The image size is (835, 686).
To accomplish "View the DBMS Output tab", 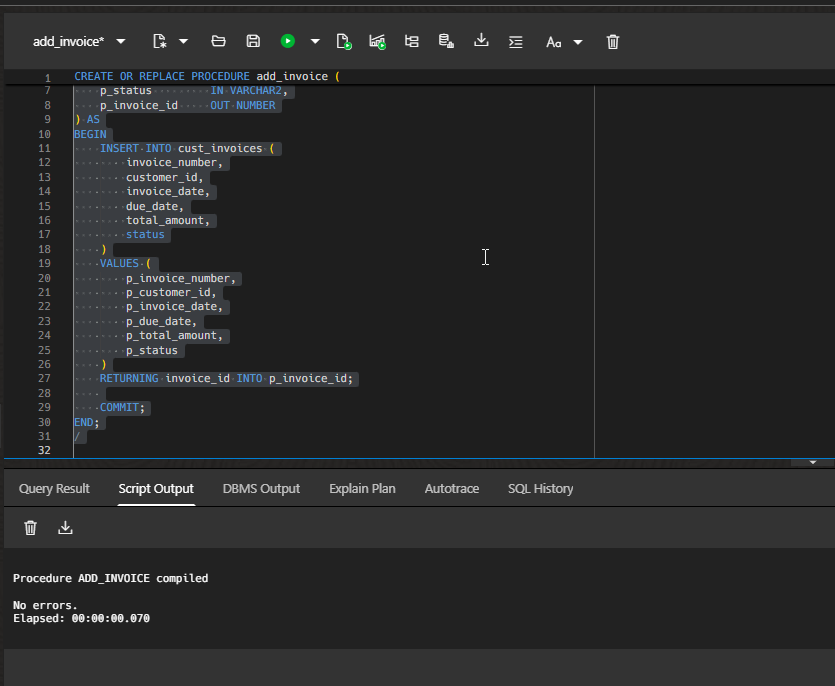I will pyautogui.click(x=261, y=489).
